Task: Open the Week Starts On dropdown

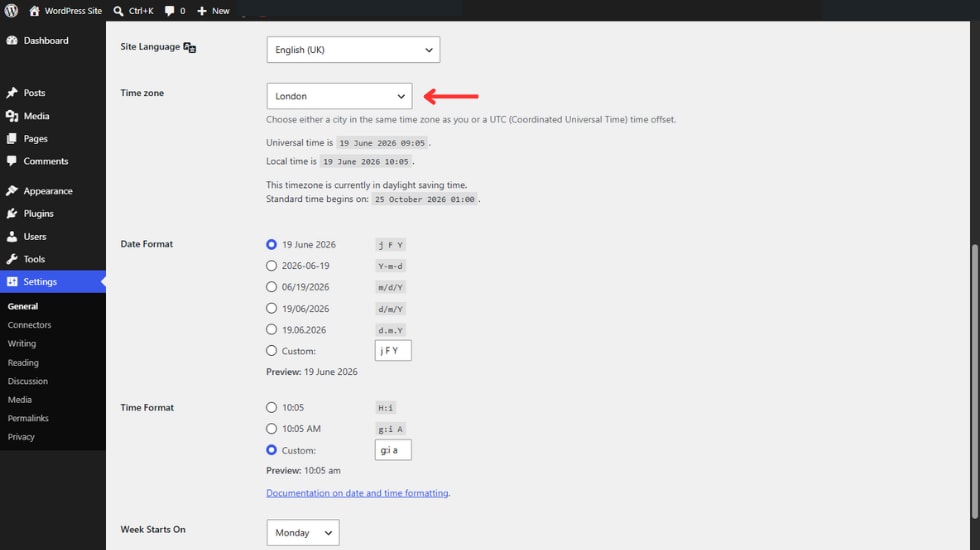Action: click(x=303, y=532)
